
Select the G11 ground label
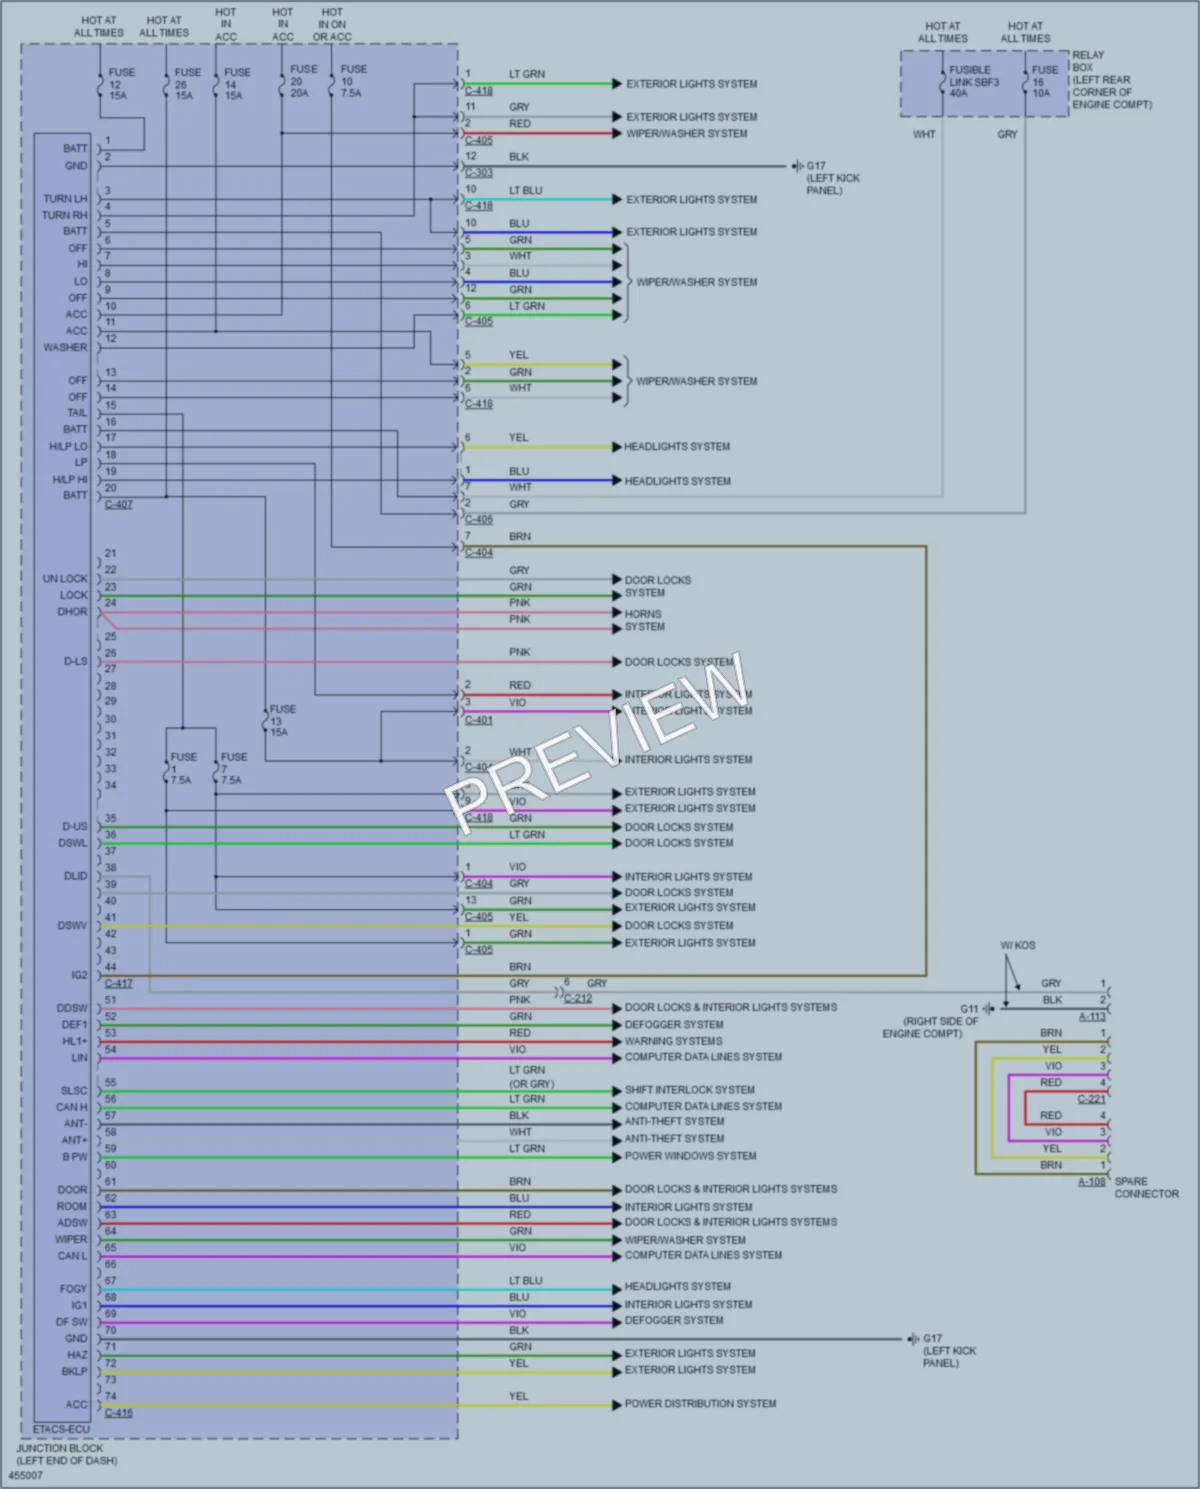click(970, 1009)
